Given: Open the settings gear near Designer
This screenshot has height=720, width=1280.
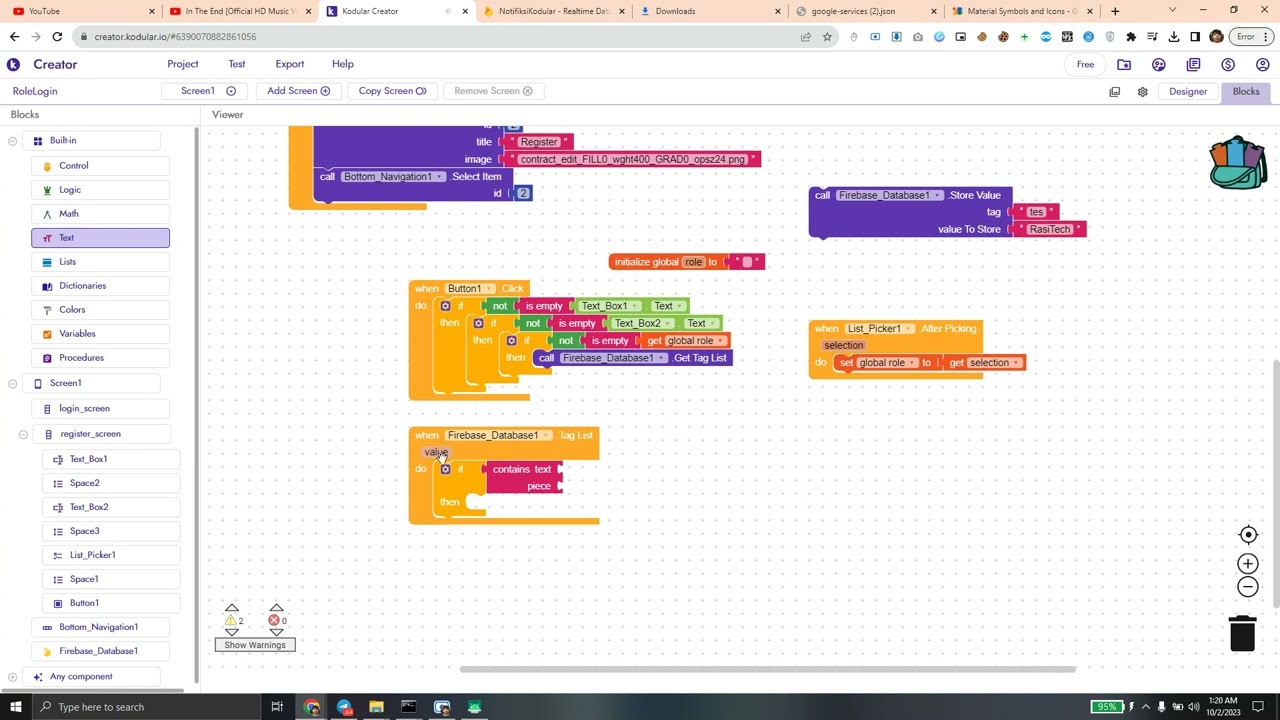Looking at the screenshot, I should (1142, 91).
